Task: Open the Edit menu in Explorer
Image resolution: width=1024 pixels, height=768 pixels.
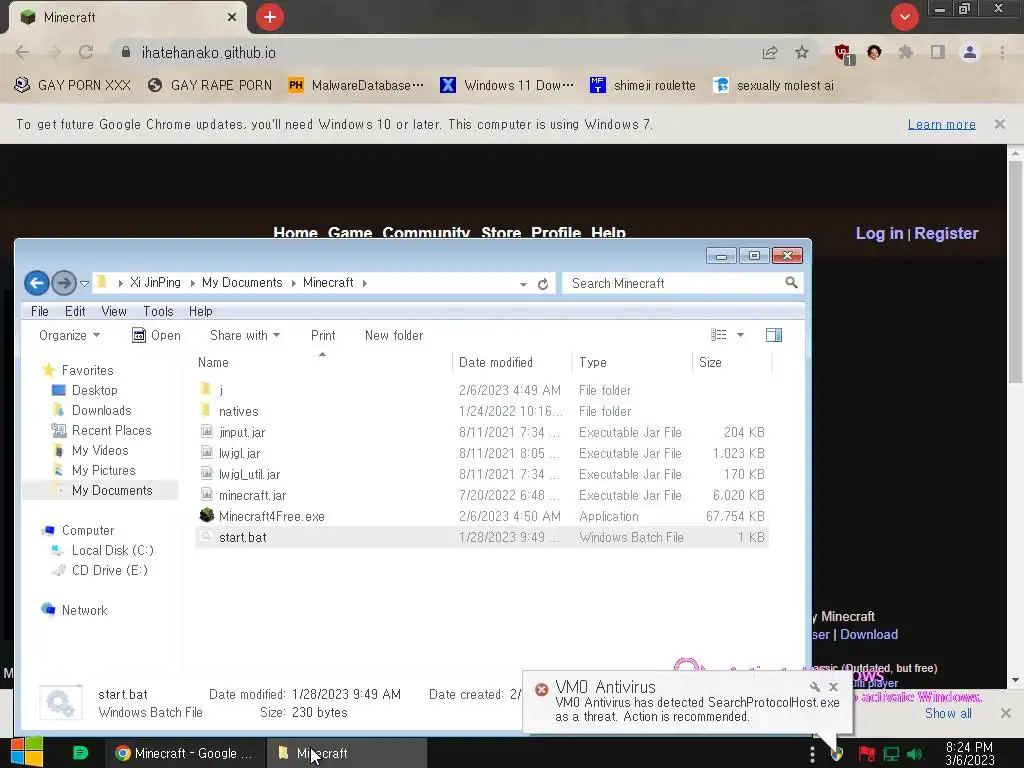Action: pos(75,312)
